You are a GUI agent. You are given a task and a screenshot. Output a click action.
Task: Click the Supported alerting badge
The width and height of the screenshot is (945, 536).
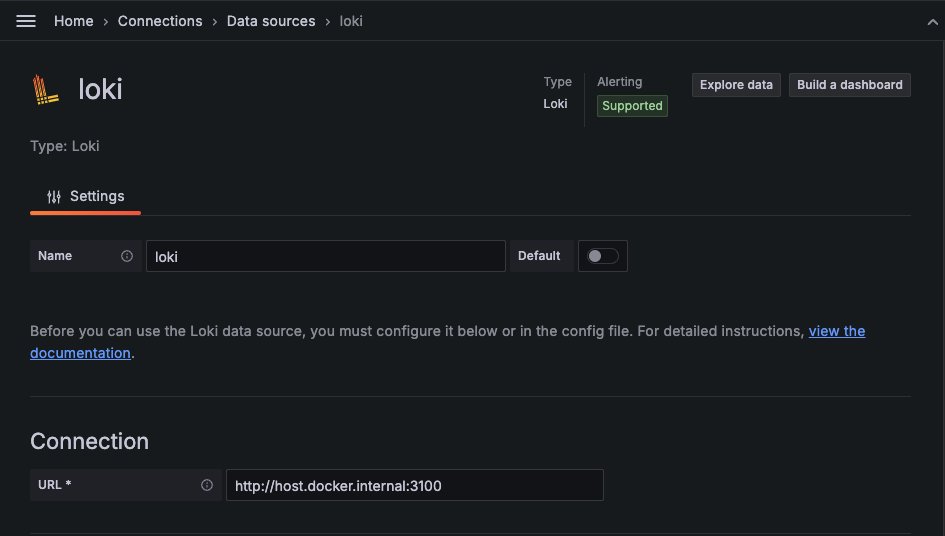[x=632, y=106]
